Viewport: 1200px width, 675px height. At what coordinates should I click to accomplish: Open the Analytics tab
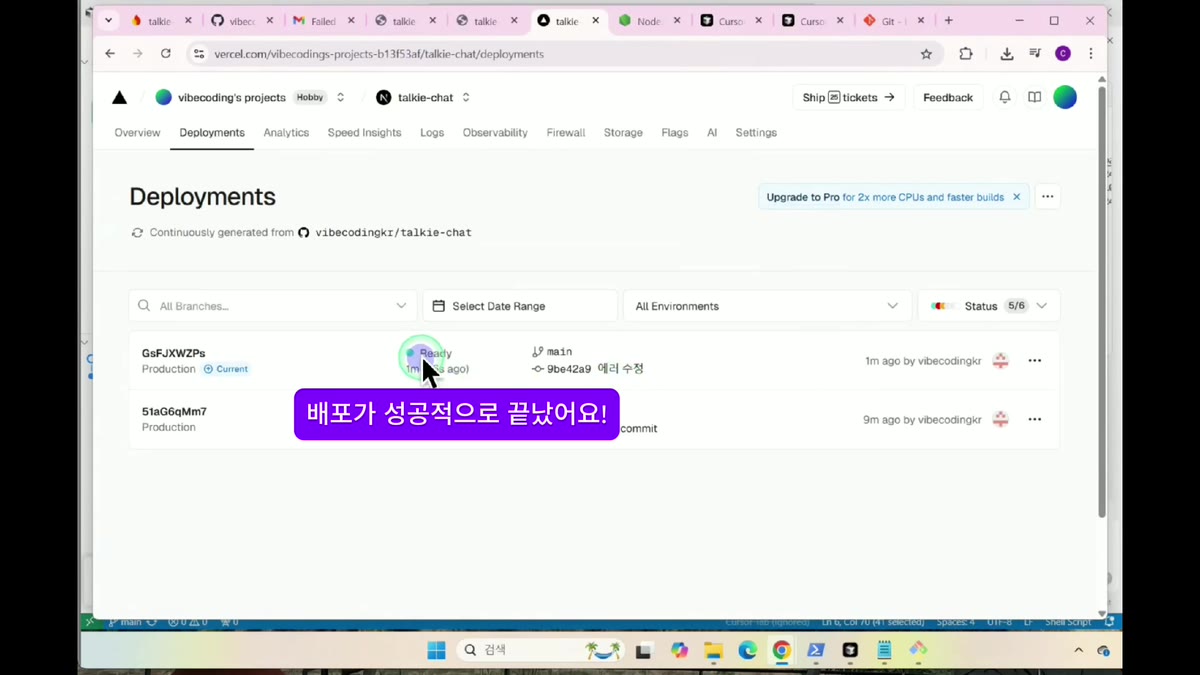(286, 132)
